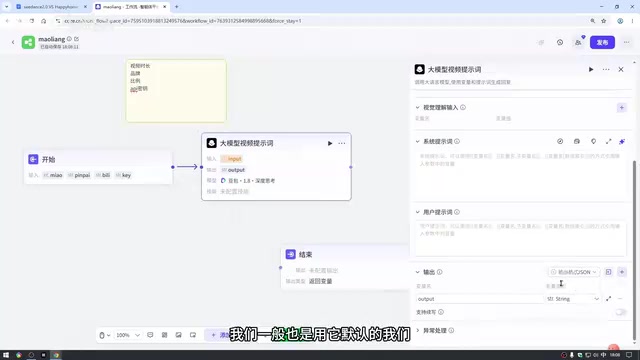Viewport: 640px width, 360px height.
Task: Open the 100% zoom level dropdown
Action: coord(128,336)
